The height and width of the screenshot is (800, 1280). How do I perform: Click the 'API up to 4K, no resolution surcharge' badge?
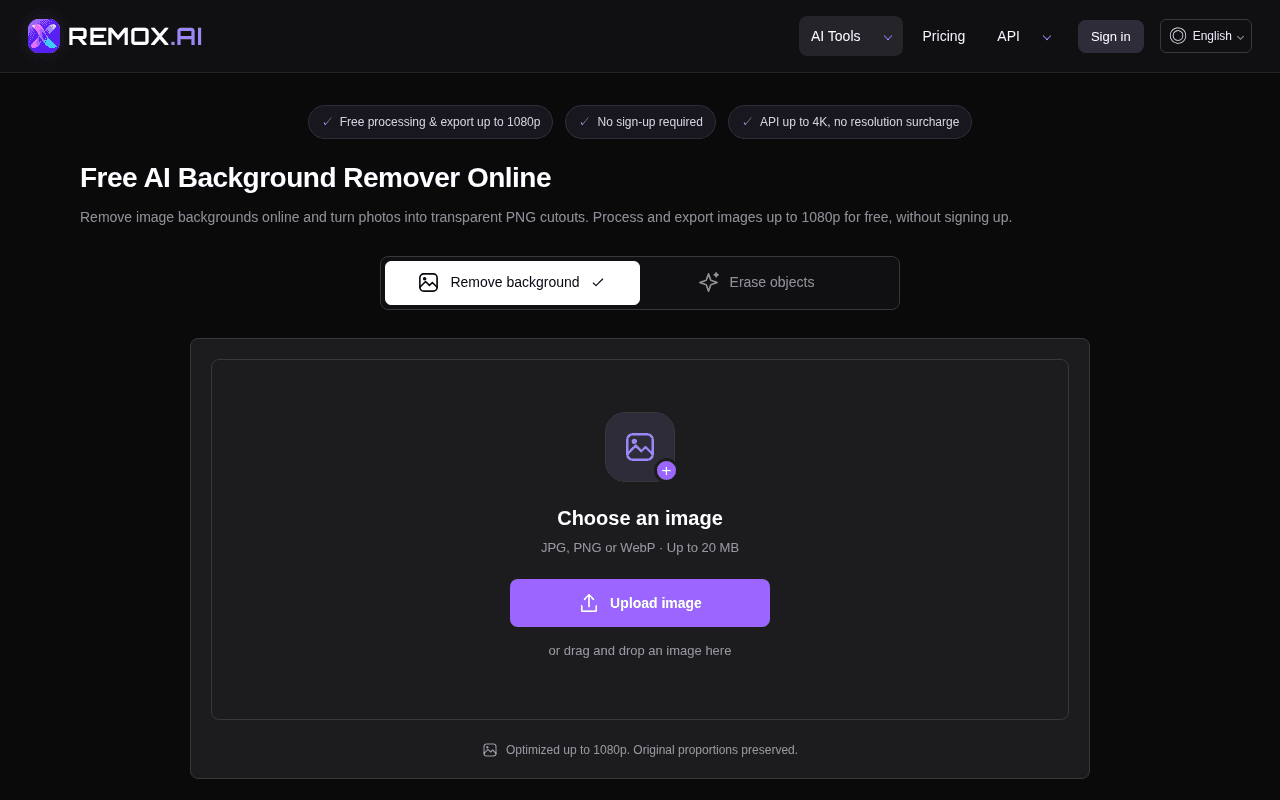pyautogui.click(x=850, y=122)
